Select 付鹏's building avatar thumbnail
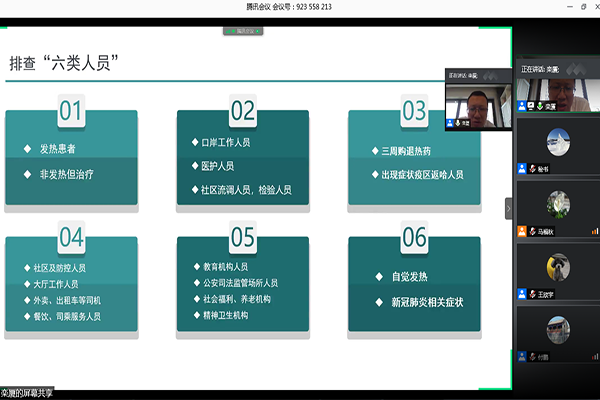This screenshot has height=400, width=600. click(x=558, y=330)
